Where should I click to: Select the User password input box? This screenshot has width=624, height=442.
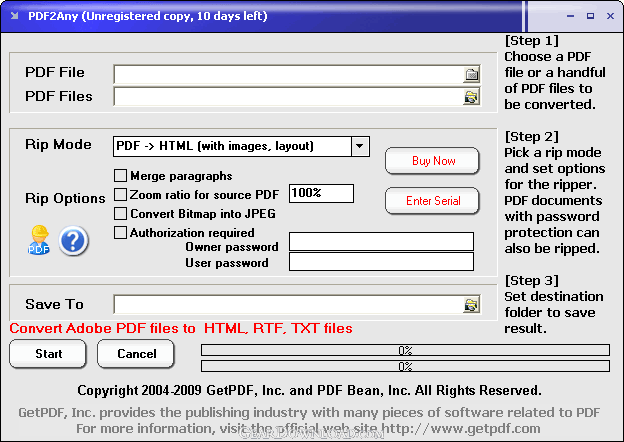[x=381, y=262]
